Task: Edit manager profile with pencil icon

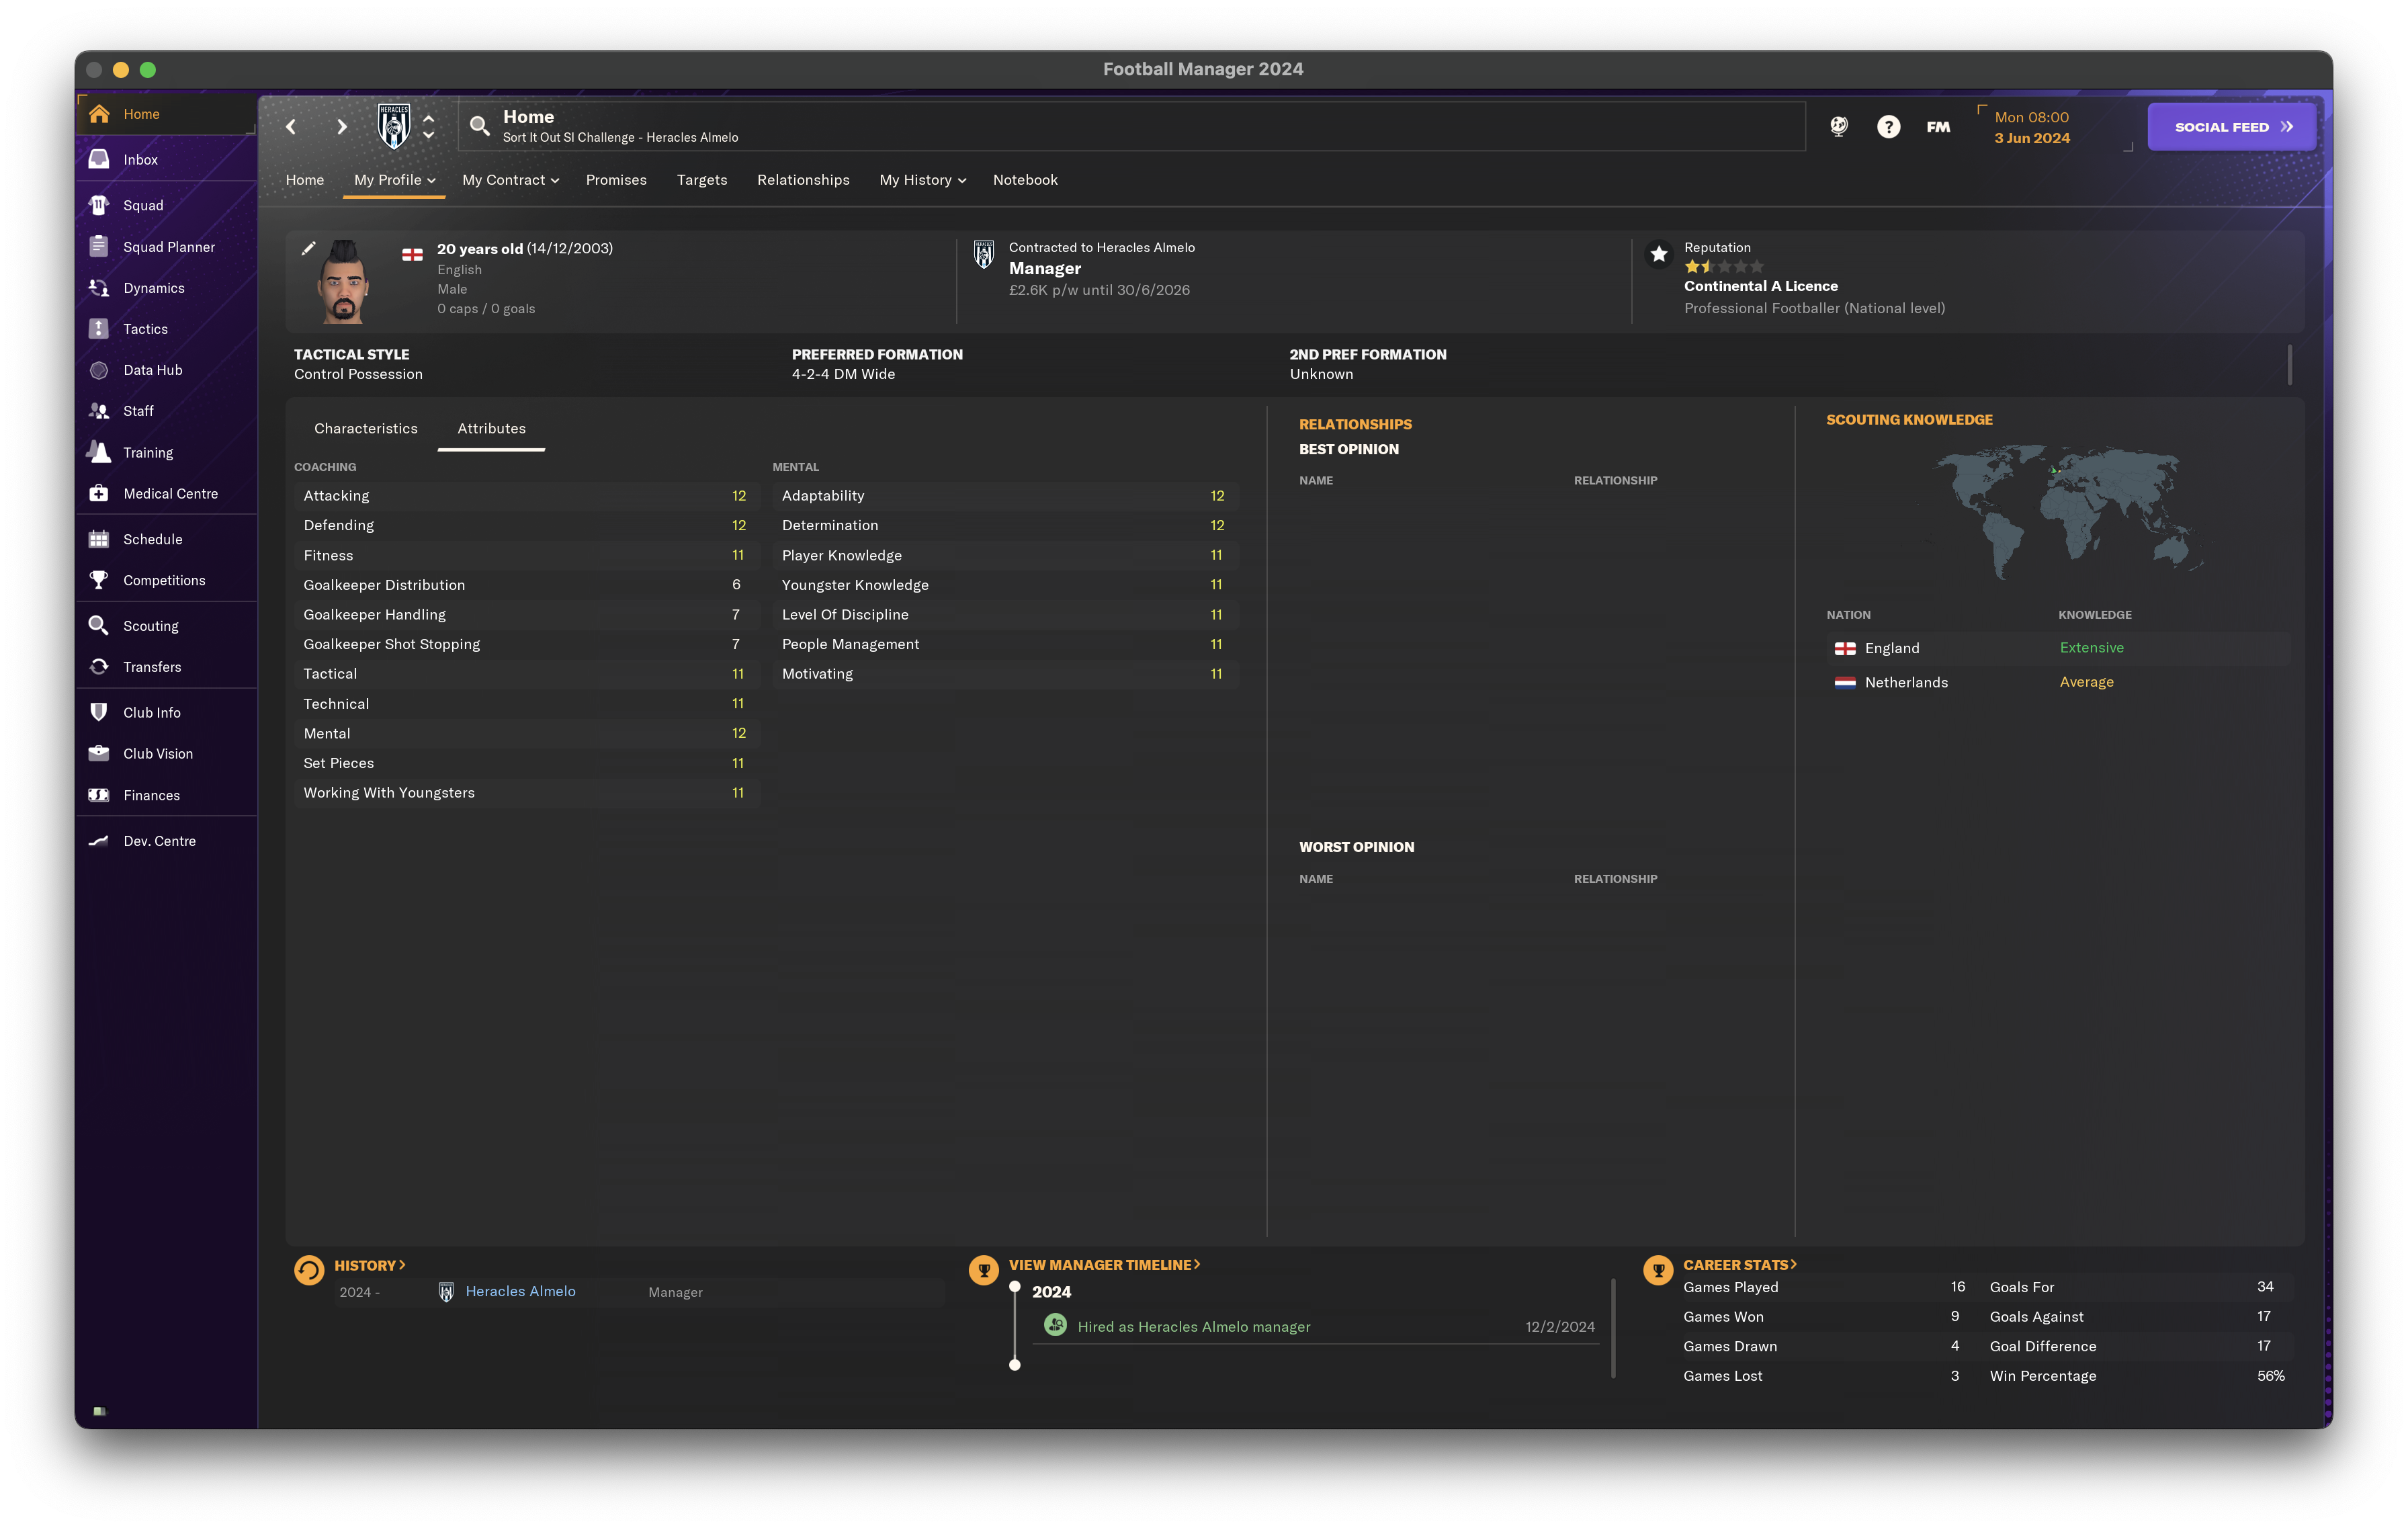Action: pos(309,248)
